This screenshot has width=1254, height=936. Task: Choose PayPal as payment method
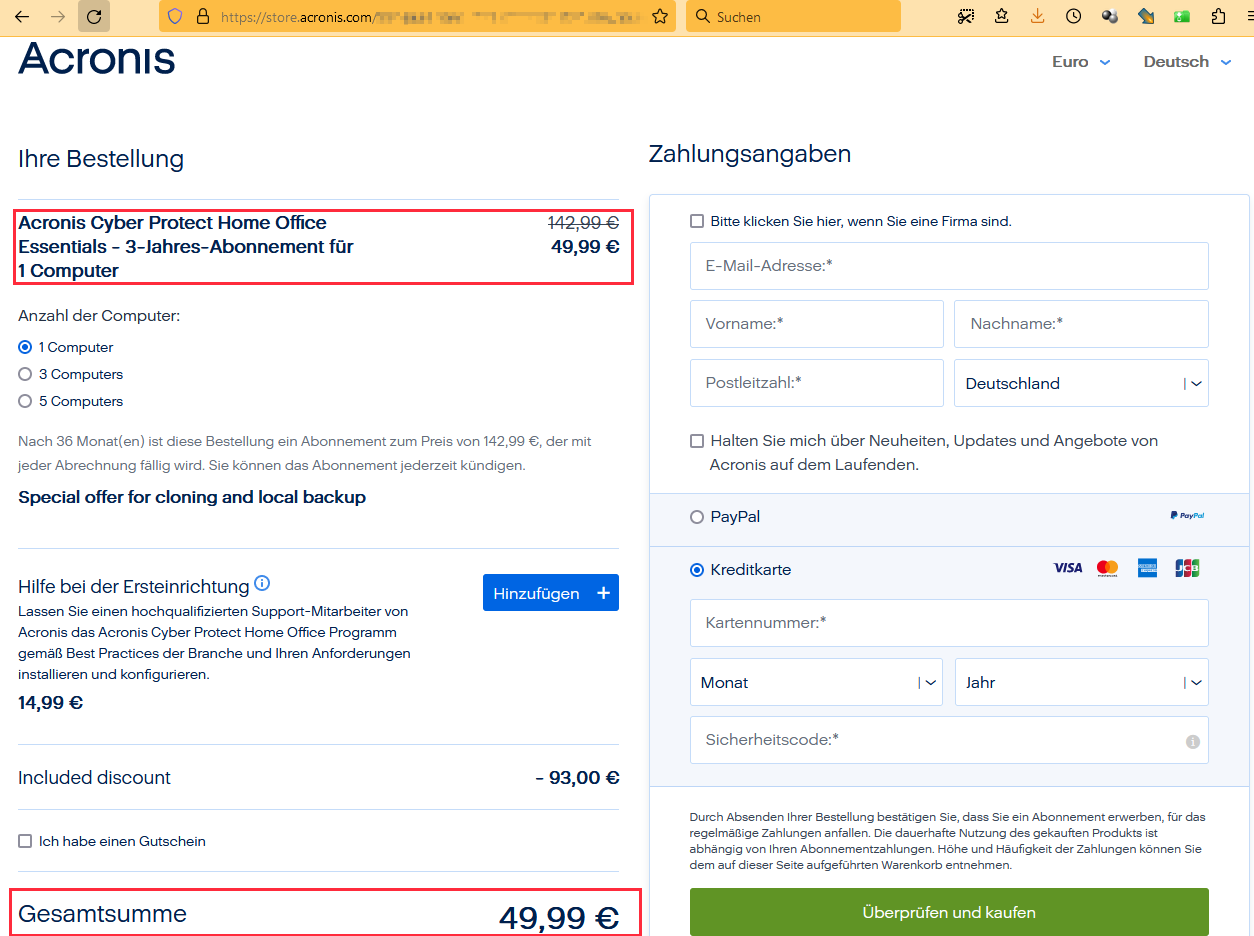click(x=697, y=517)
